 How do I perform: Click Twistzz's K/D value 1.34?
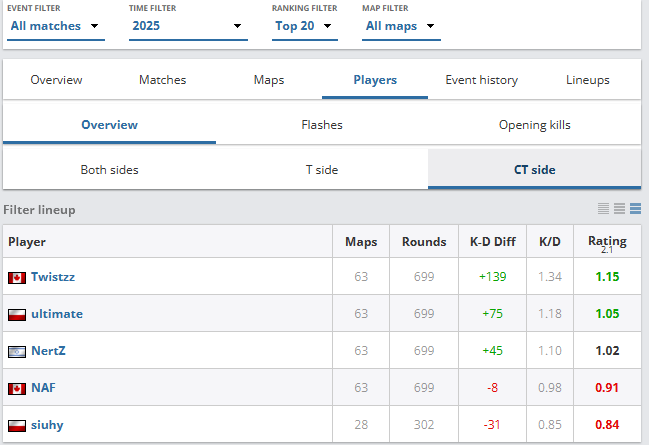tap(550, 277)
